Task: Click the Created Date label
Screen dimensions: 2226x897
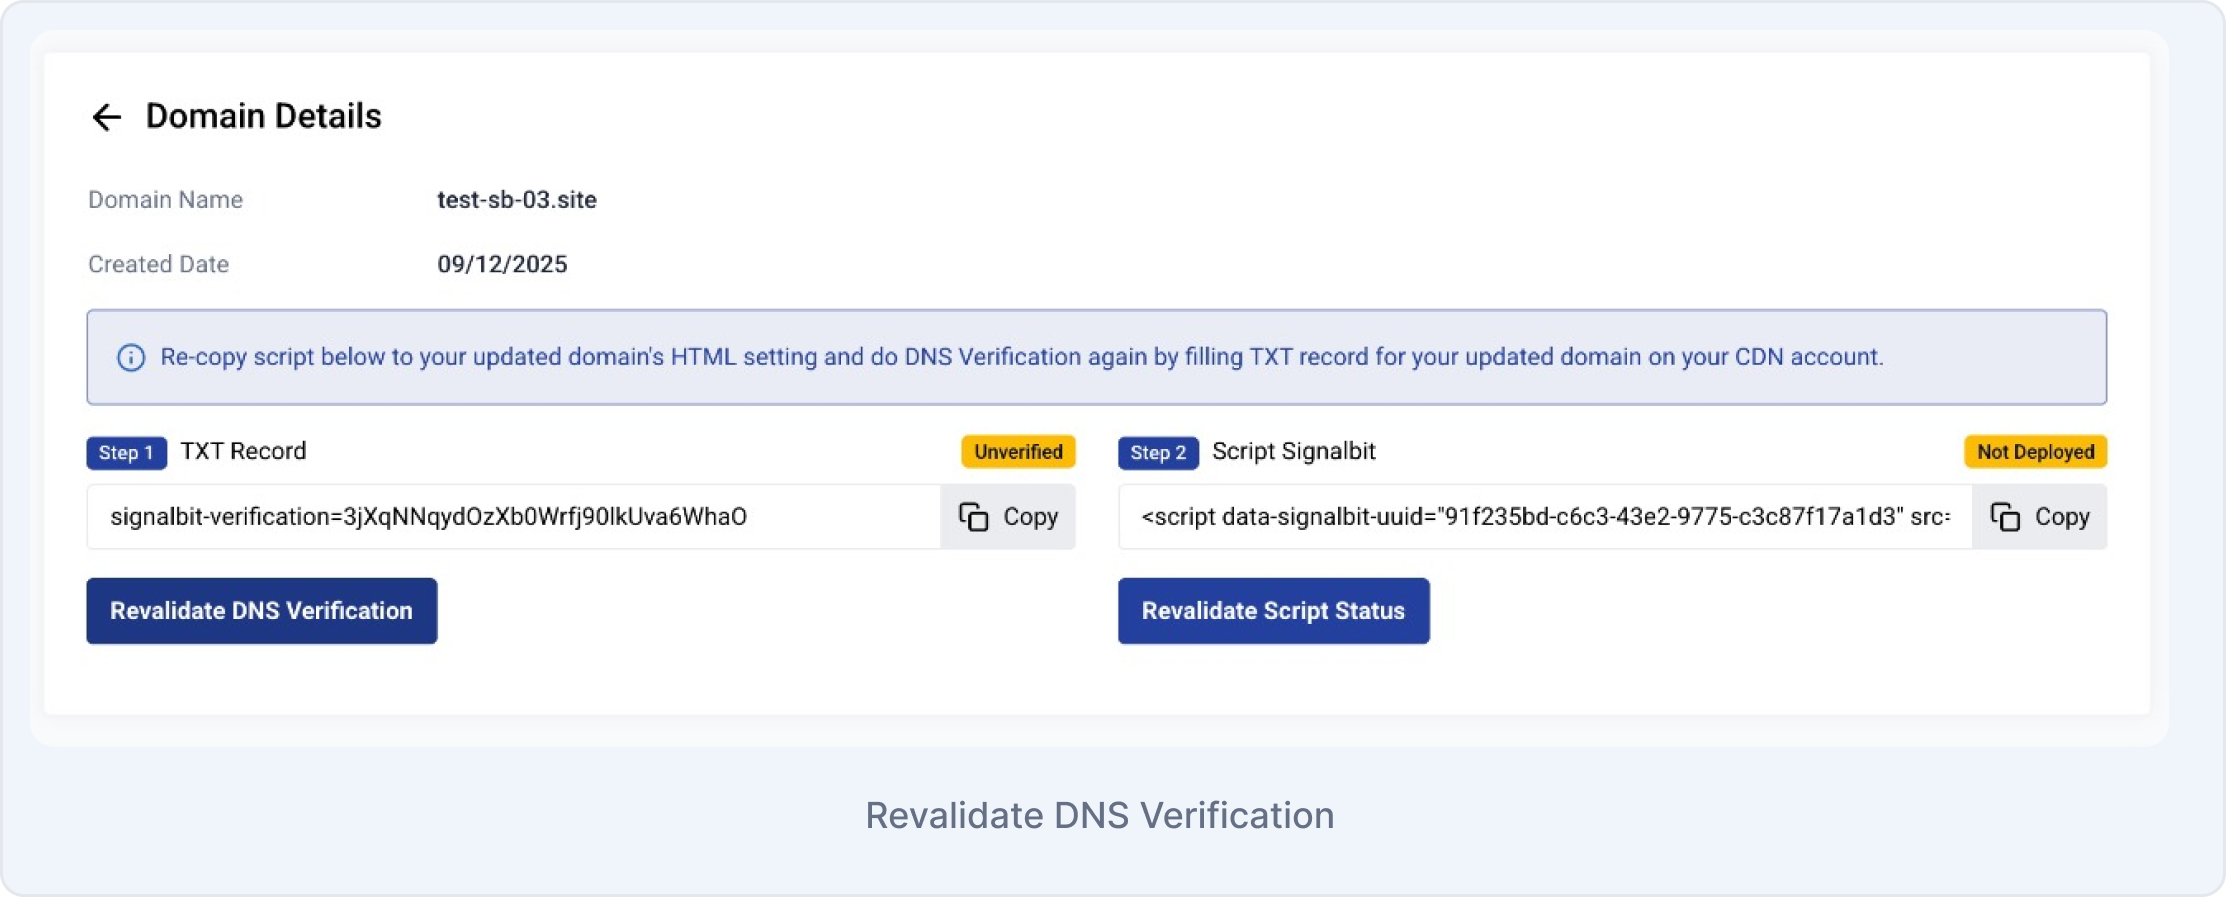Action: pos(159,264)
